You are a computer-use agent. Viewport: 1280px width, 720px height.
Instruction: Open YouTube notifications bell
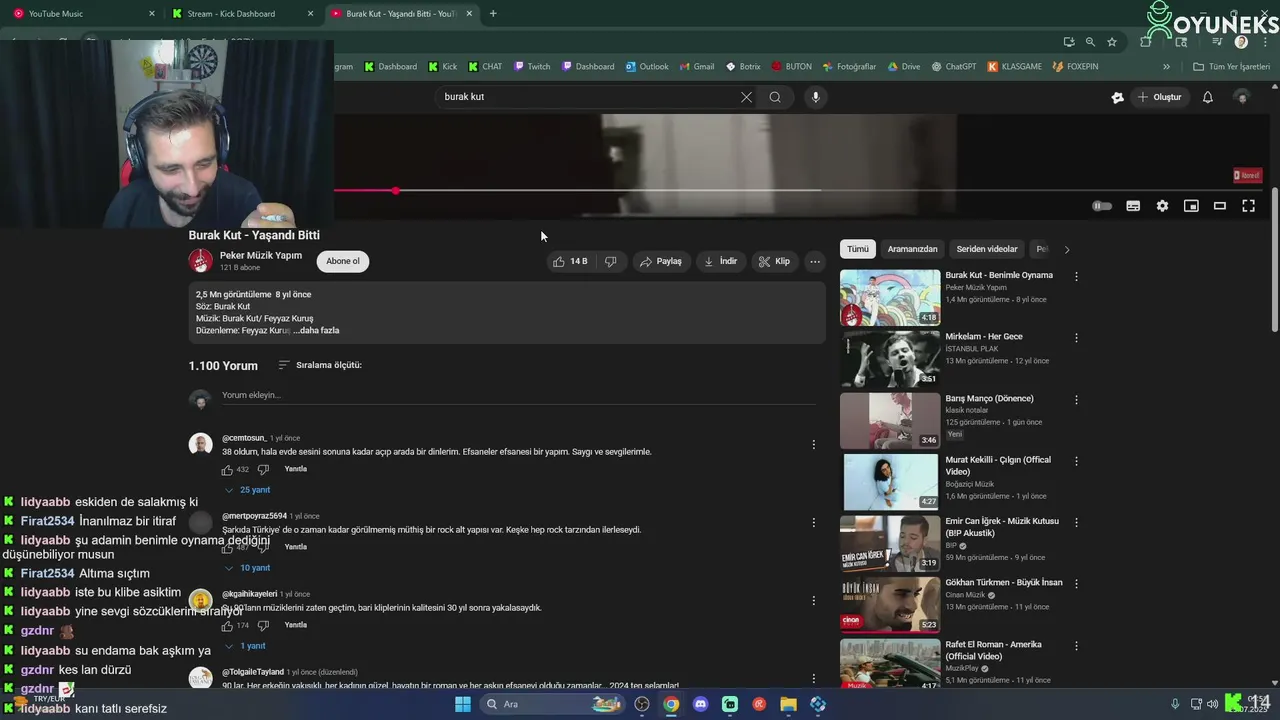point(1207,97)
